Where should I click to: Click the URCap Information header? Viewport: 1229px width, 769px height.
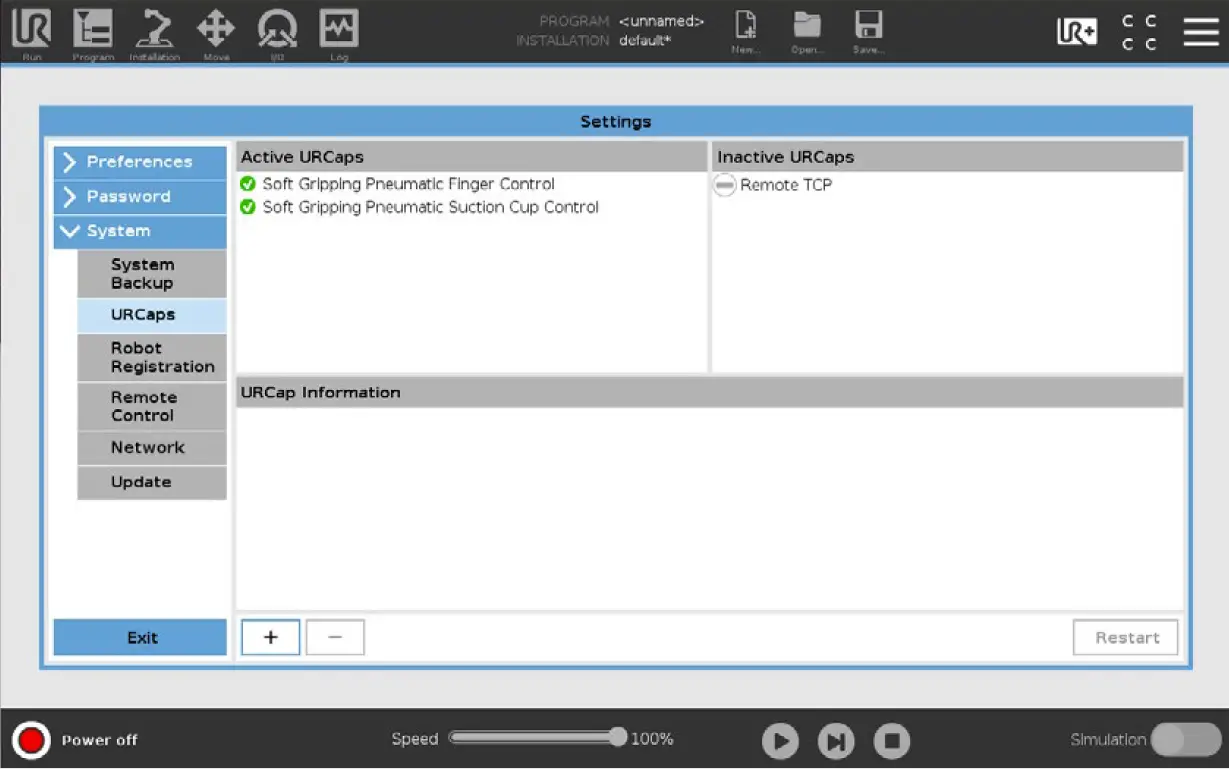[710, 393]
